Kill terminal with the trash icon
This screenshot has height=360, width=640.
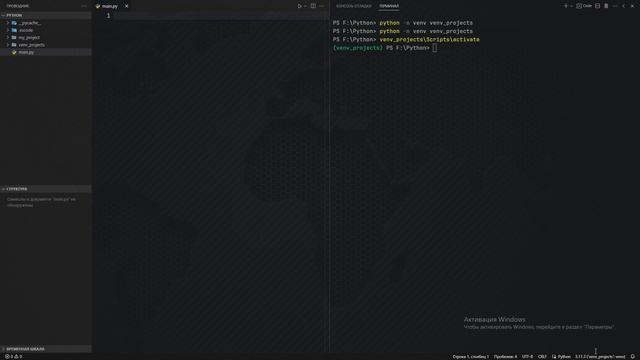click(606, 6)
